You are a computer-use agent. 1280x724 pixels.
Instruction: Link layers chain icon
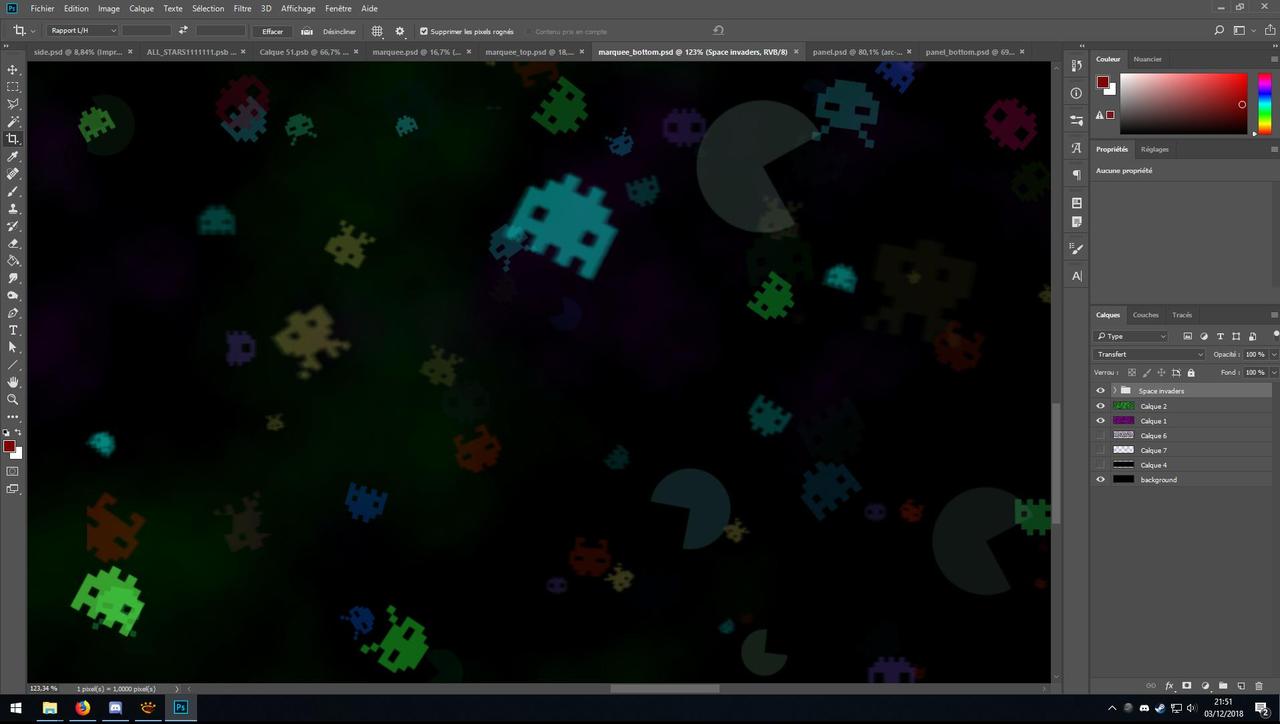[x=1151, y=686]
